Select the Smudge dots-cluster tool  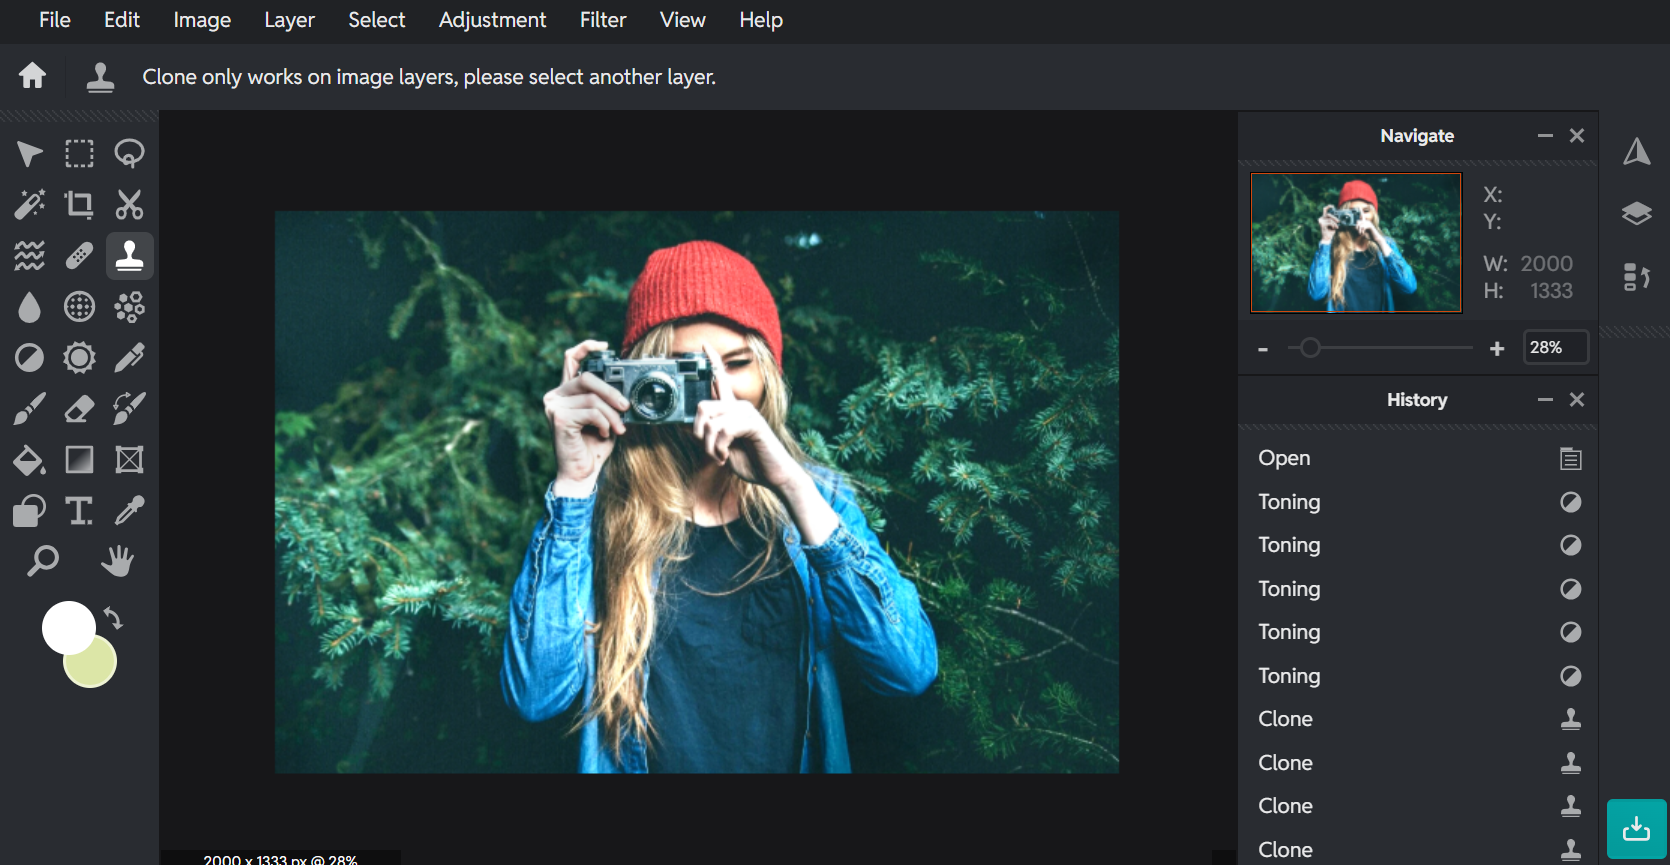(x=130, y=307)
